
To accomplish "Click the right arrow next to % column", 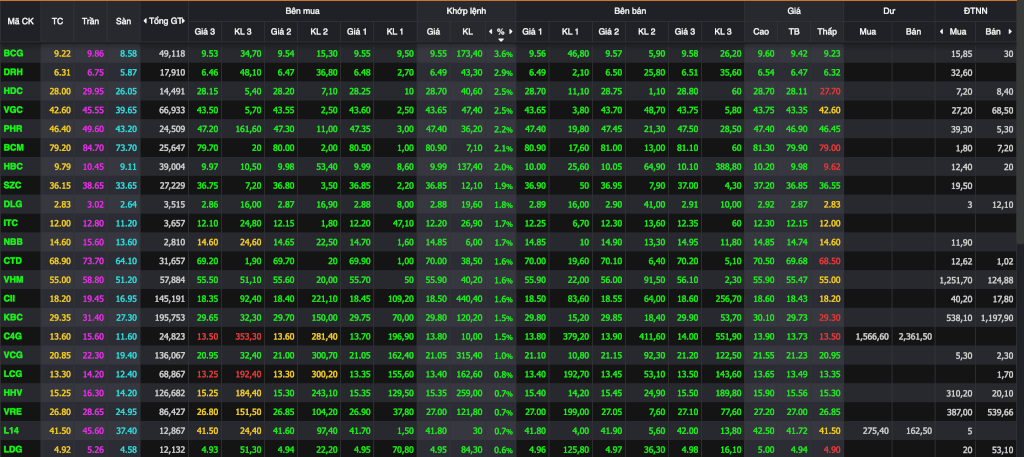I will pyautogui.click(x=511, y=31).
